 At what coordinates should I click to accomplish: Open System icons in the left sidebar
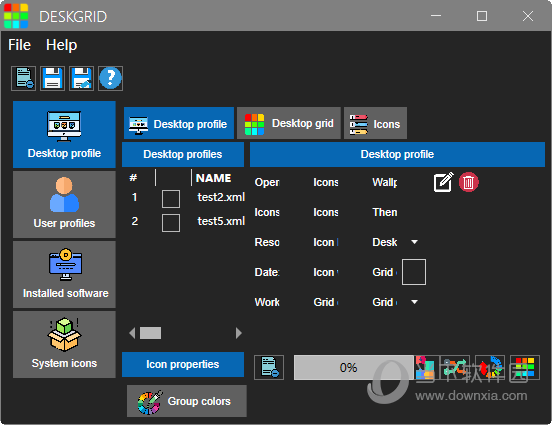[64, 344]
